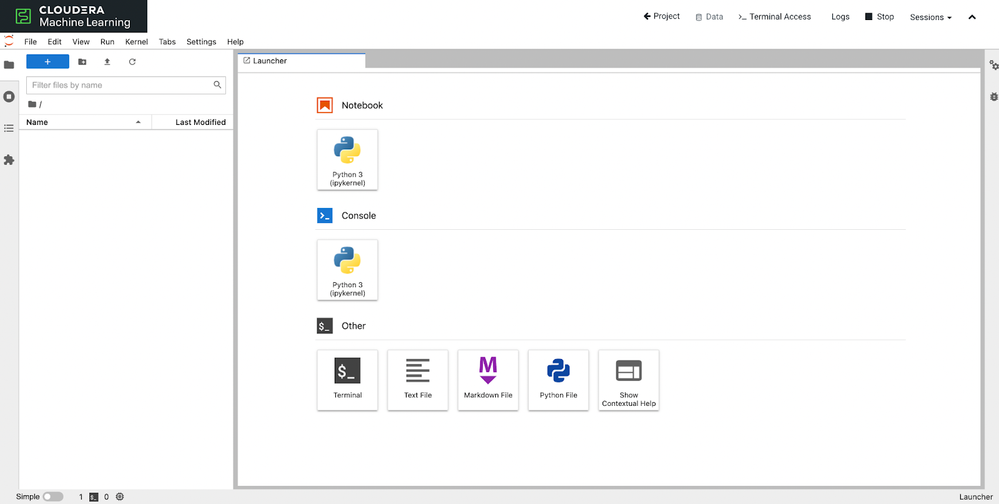Open the Kernel menu
The image size is (999, 504).
point(136,42)
